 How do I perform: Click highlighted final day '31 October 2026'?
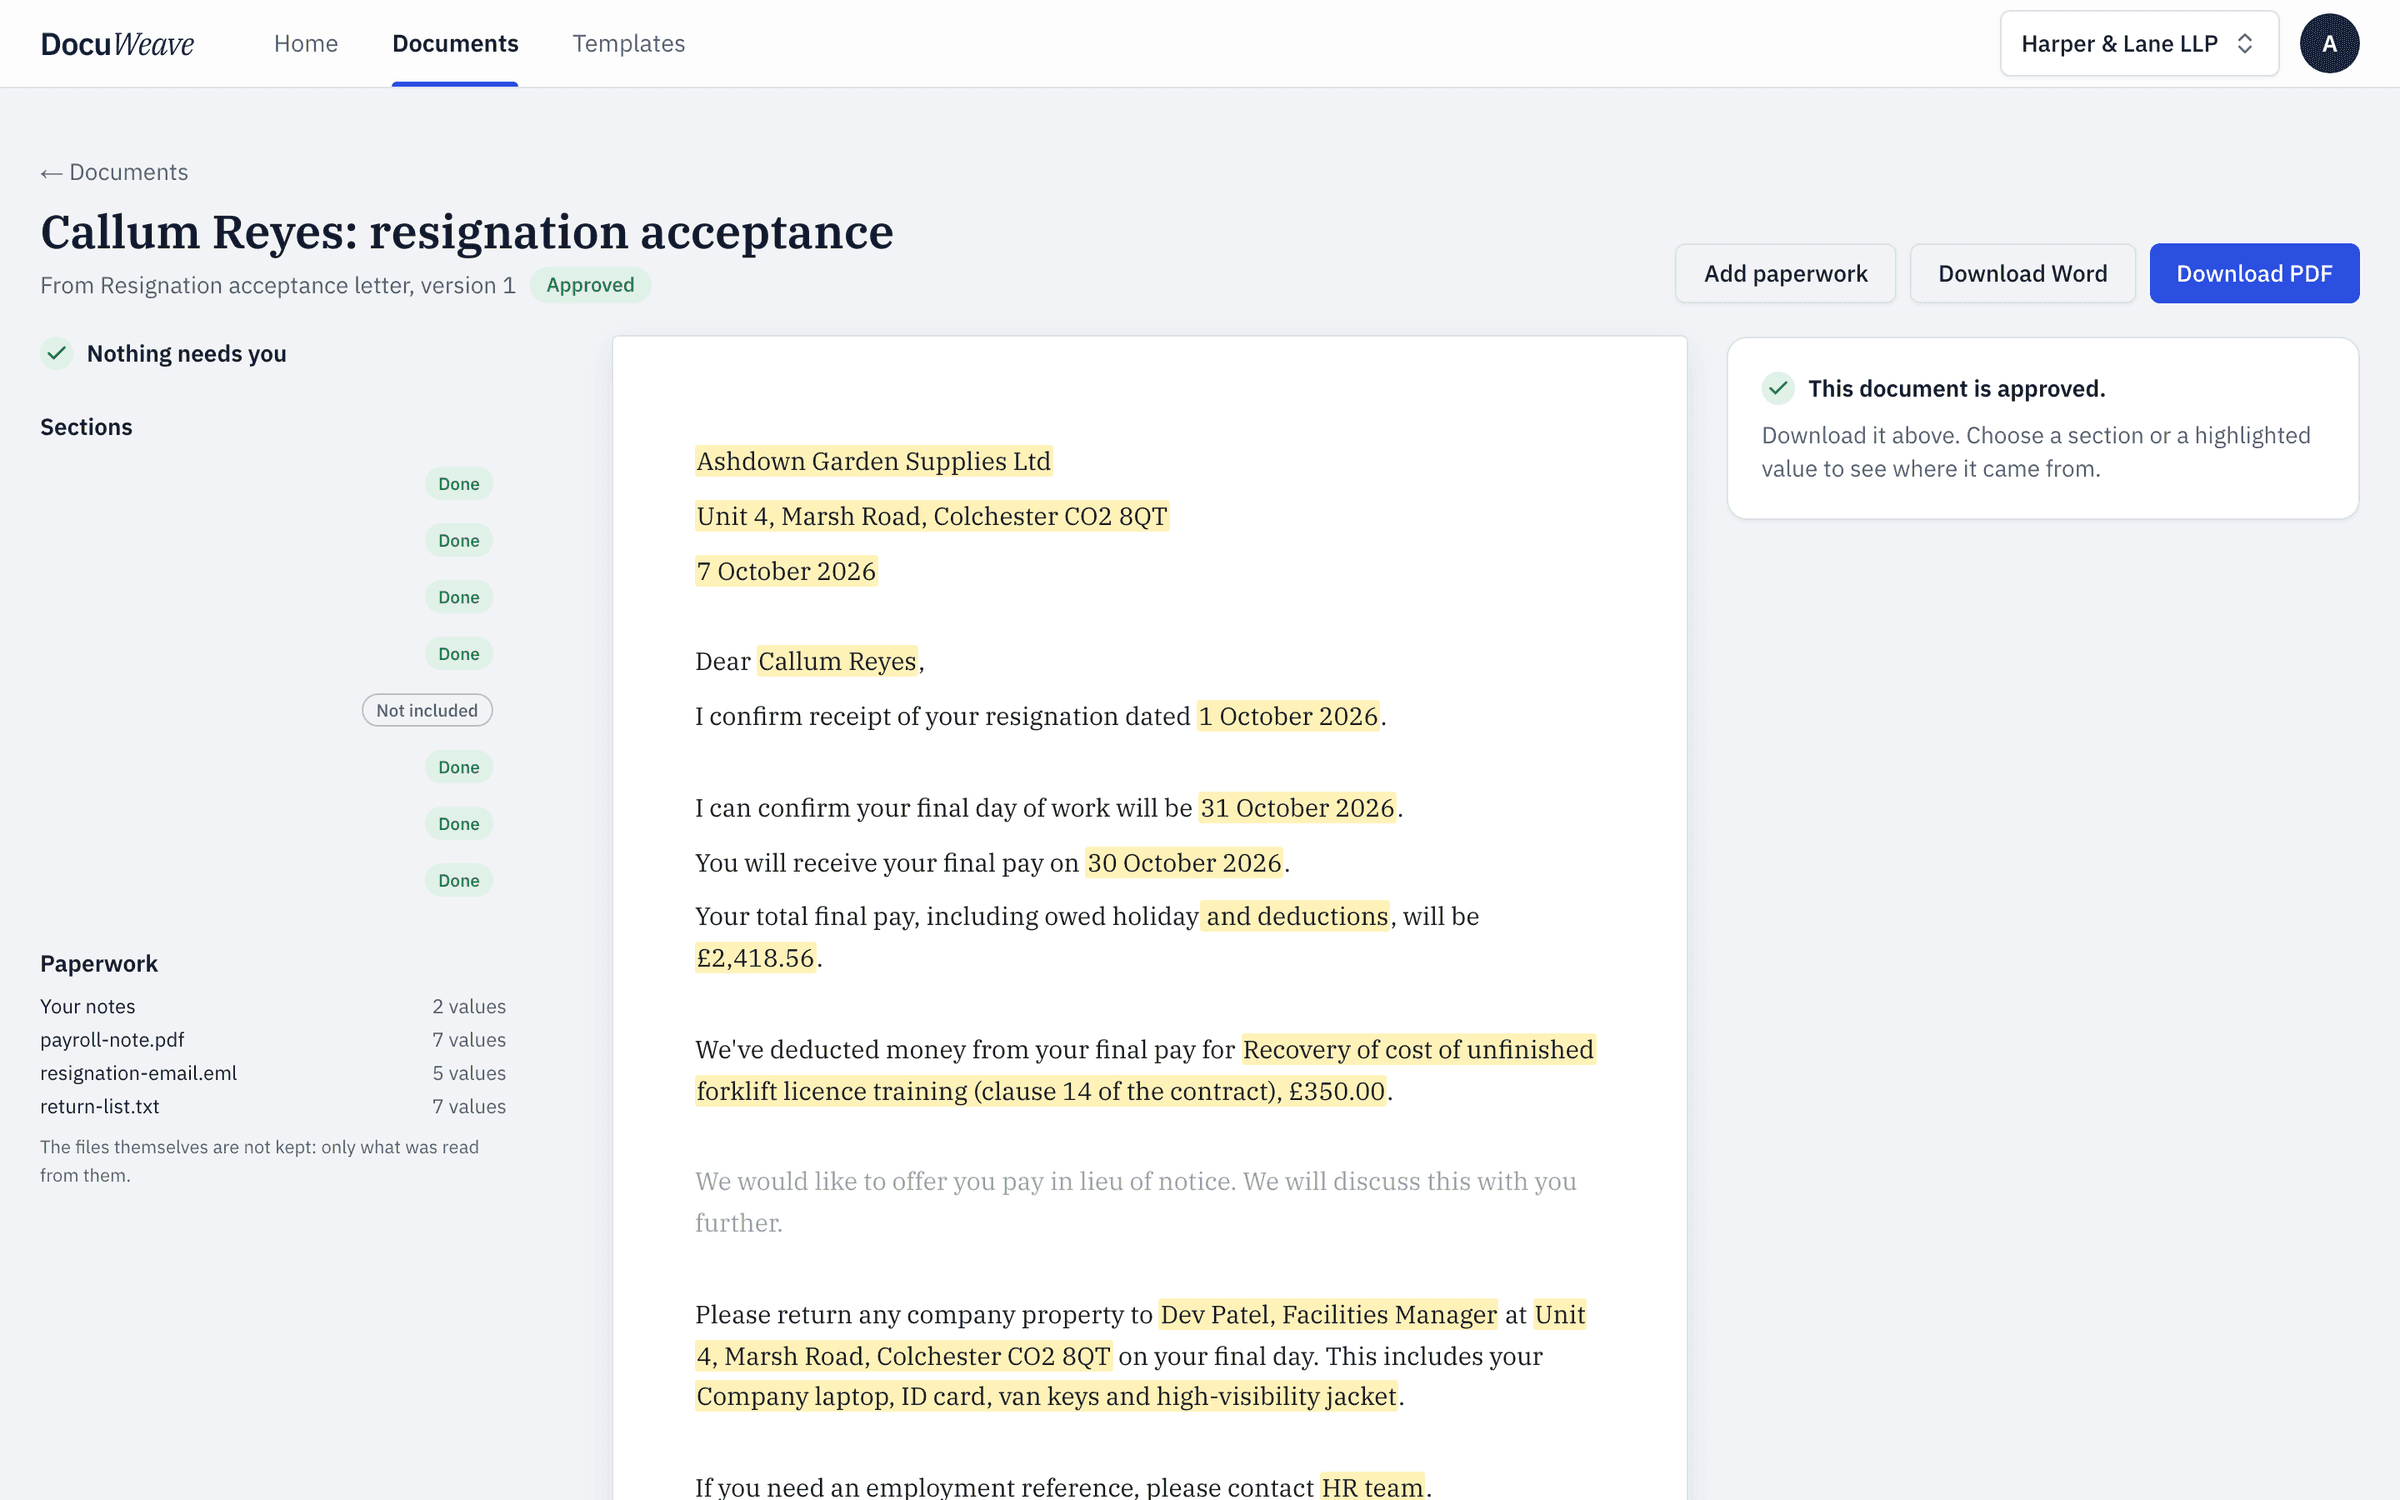coord(1297,808)
